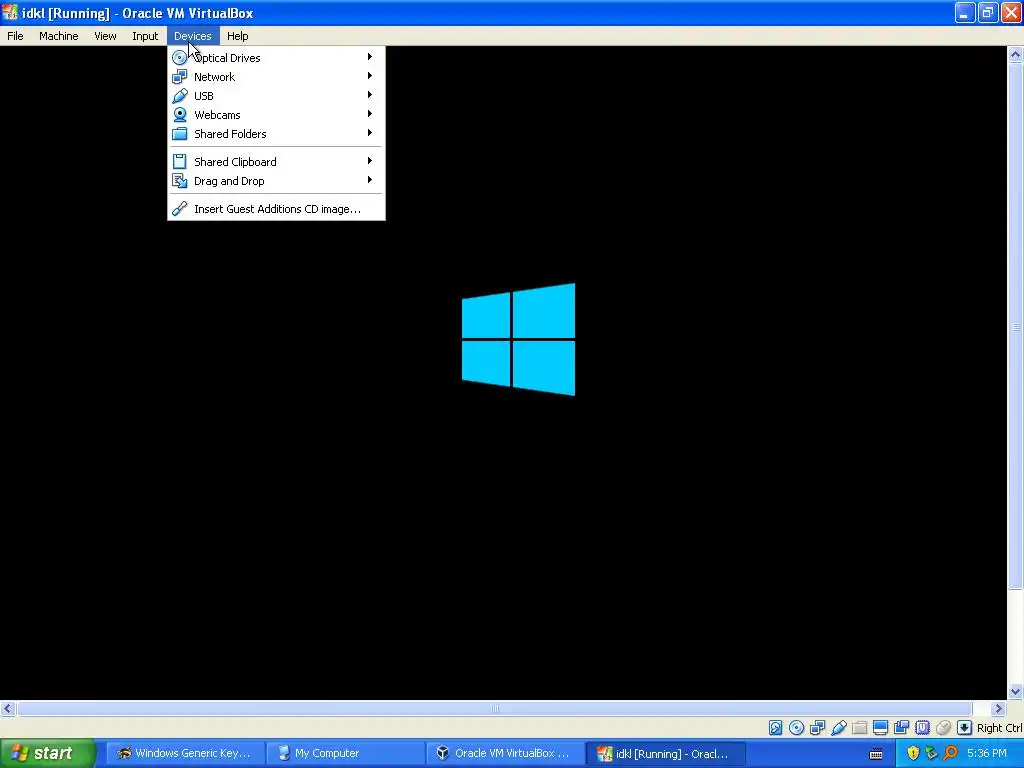Click the Drag and Drop icon
This screenshot has height=768, width=1024.
tap(180, 180)
